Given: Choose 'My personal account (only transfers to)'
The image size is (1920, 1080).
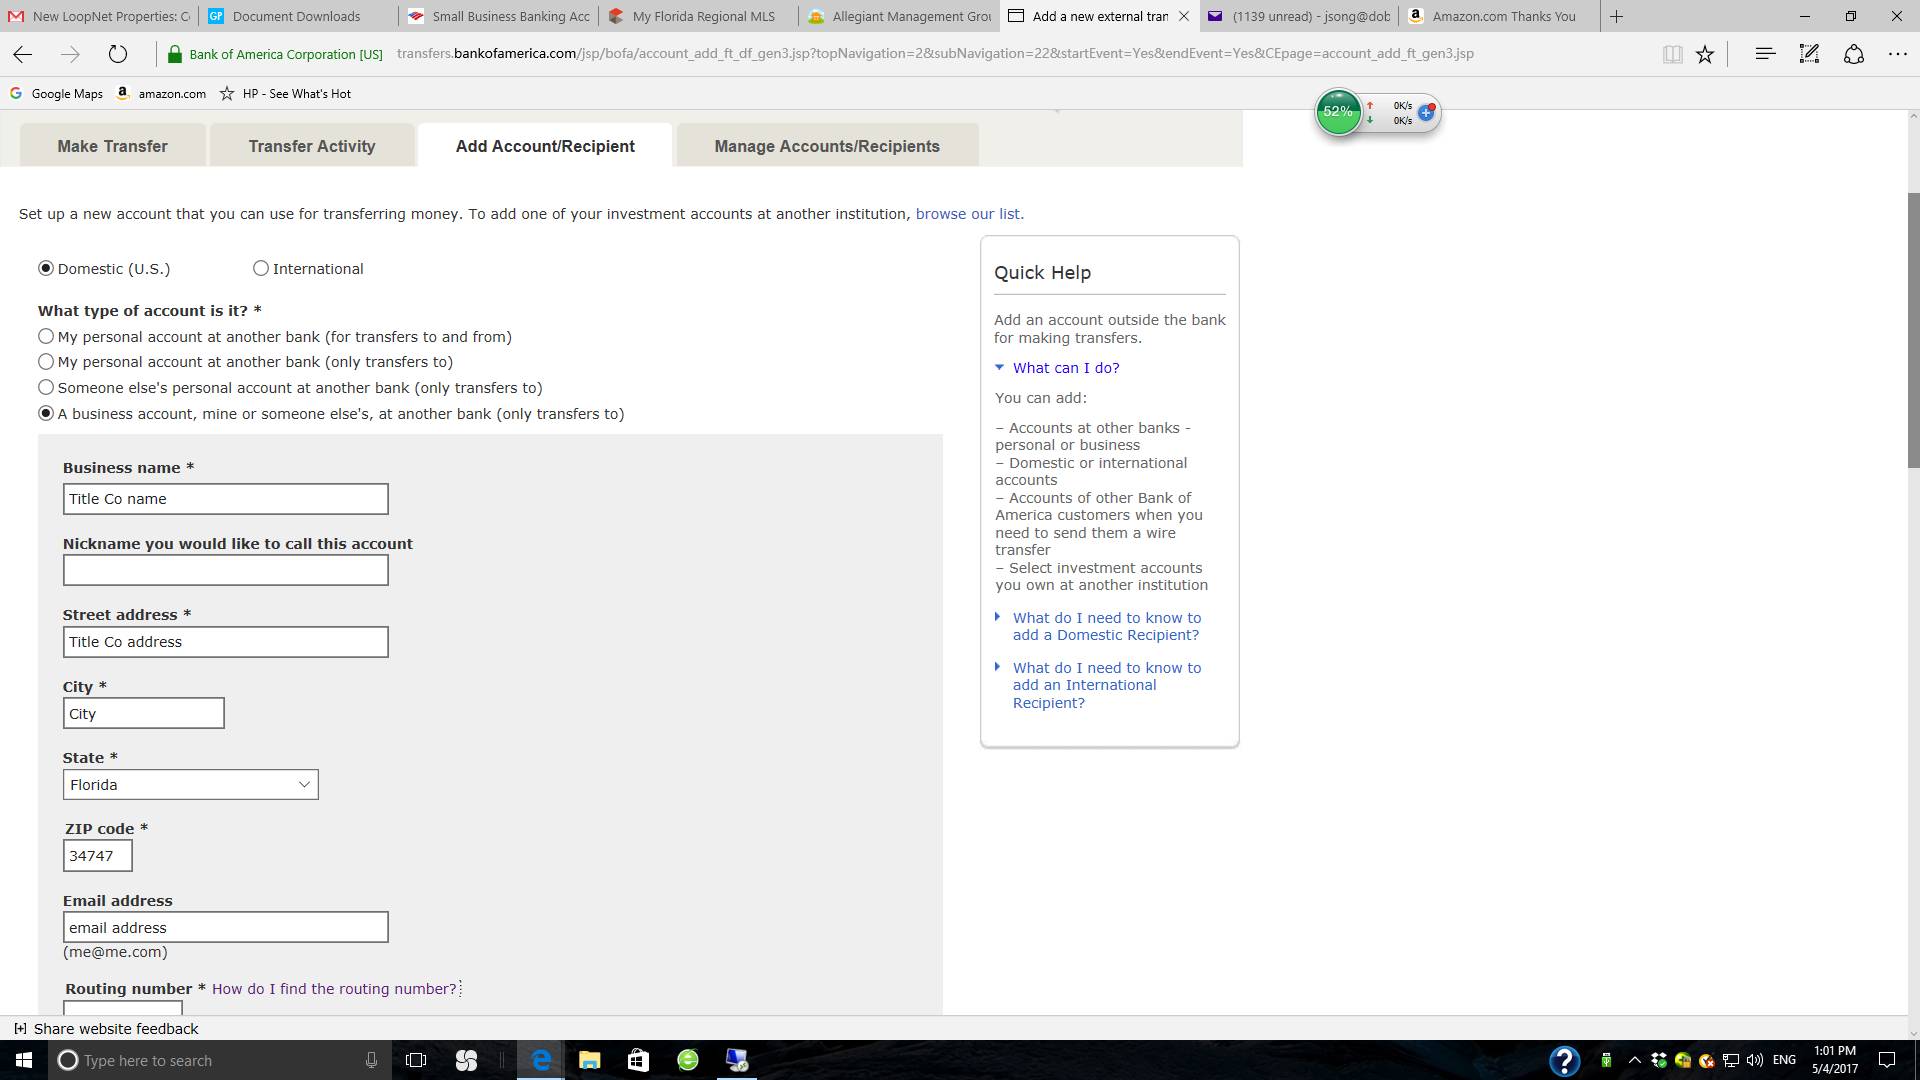Looking at the screenshot, I should [46, 362].
